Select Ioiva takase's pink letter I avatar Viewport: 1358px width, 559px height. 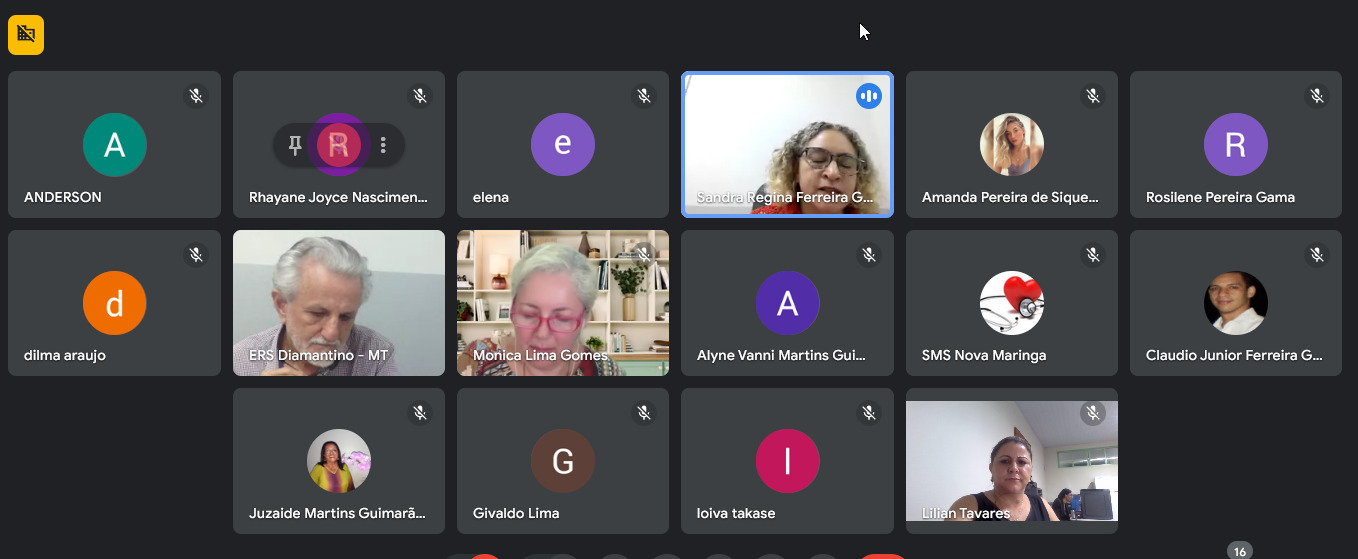tap(788, 461)
